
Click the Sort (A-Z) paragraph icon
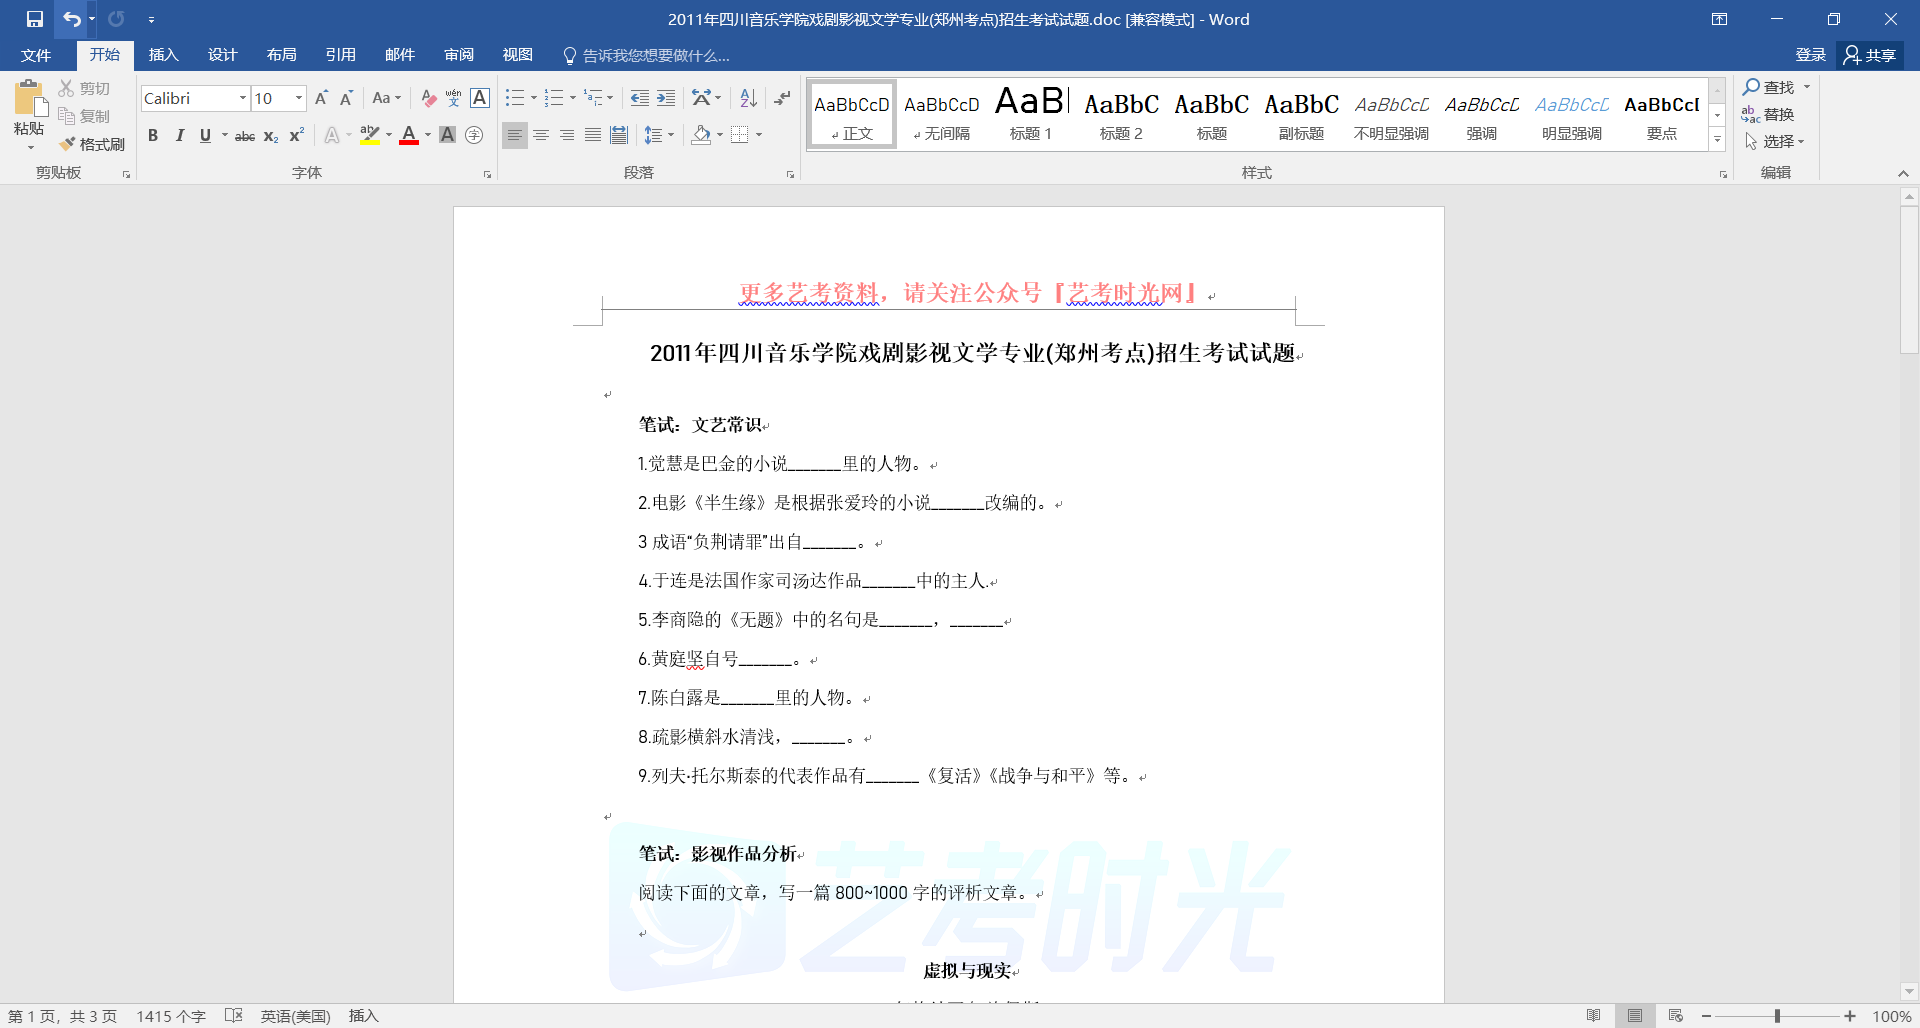(x=748, y=98)
